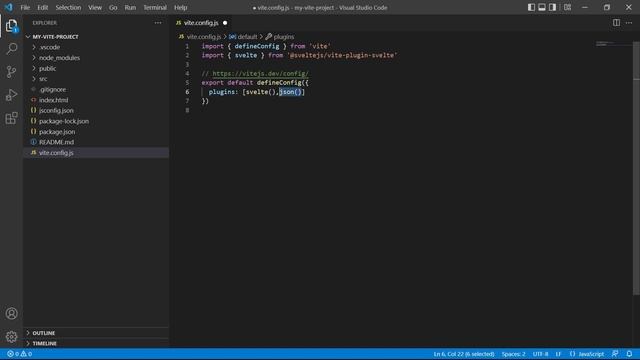Open README.md file

(x=96, y=142)
